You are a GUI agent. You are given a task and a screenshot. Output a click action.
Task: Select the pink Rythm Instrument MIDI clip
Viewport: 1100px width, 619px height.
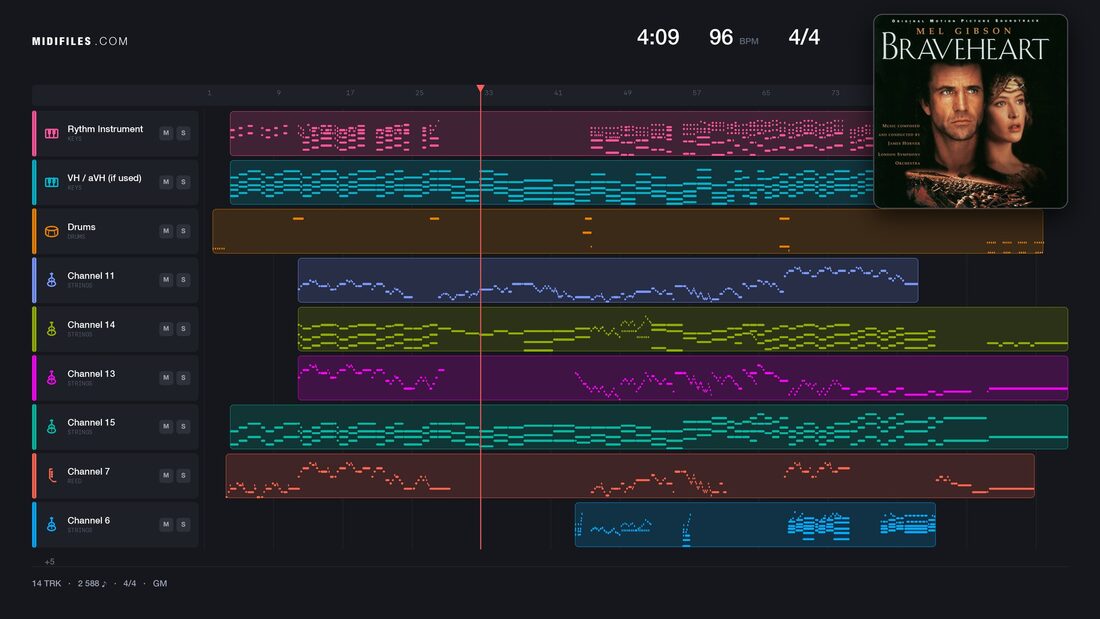coord(551,133)
